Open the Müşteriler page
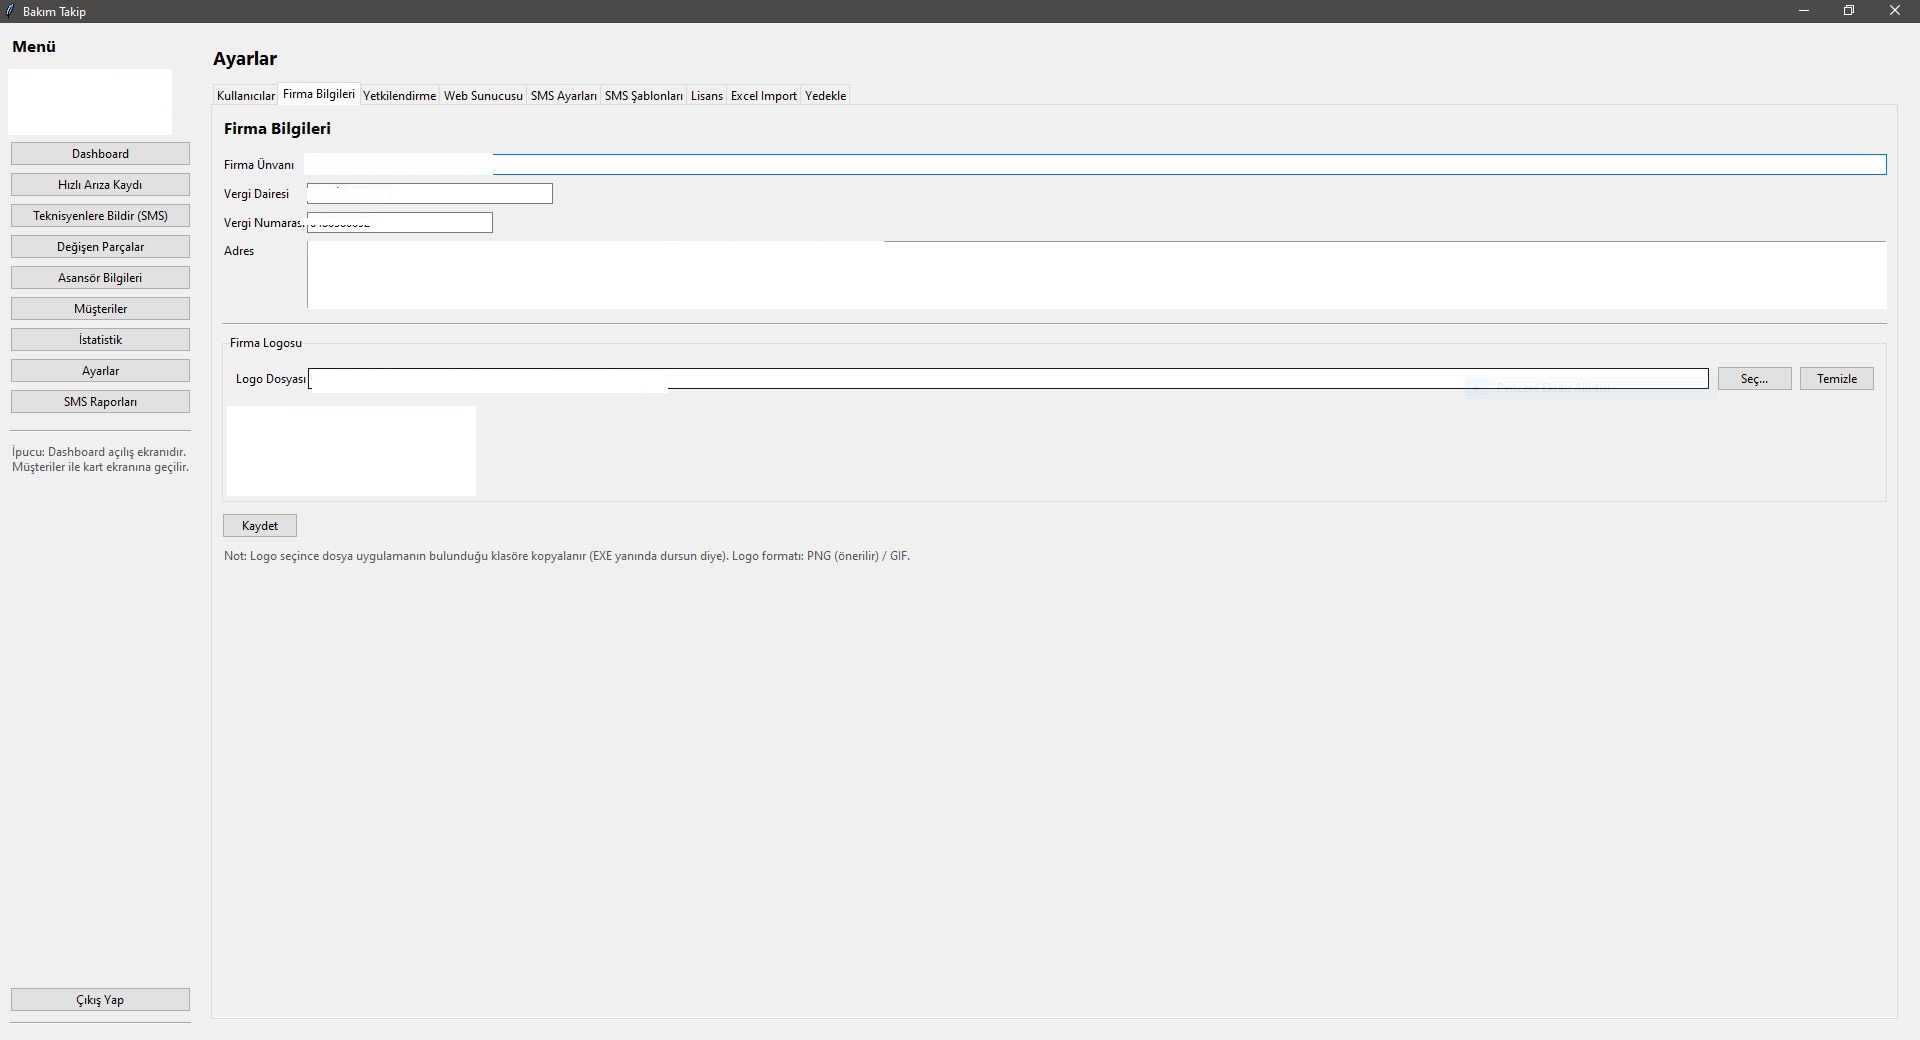The width and height of the screenshot is (1920, 1040). pyautogui.click(x=100, y=309)
